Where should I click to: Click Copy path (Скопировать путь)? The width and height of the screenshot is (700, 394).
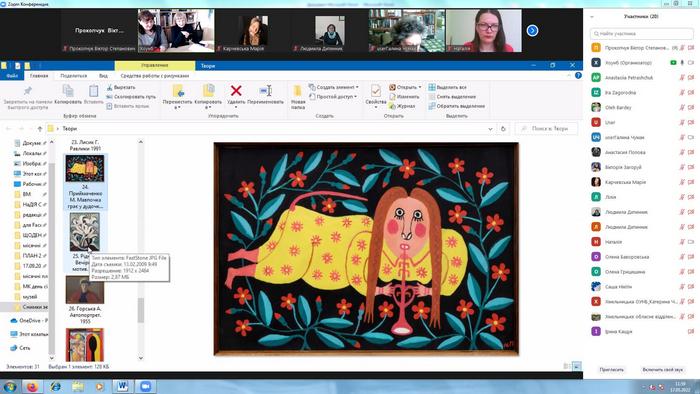[x=131, y=97]
